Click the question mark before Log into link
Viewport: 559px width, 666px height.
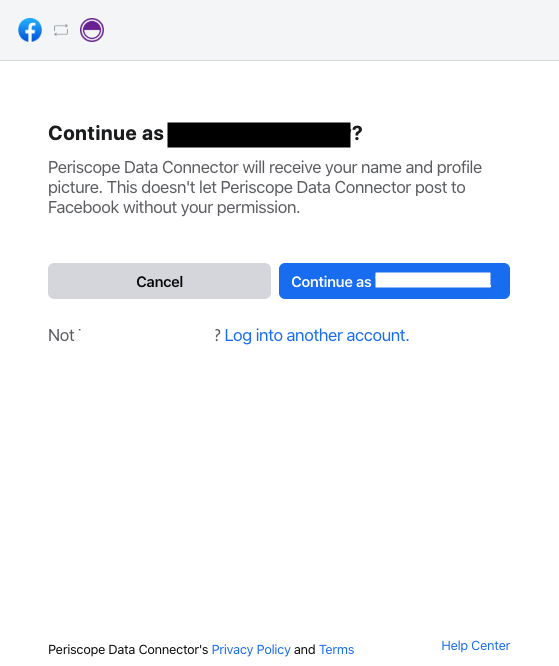217,336
